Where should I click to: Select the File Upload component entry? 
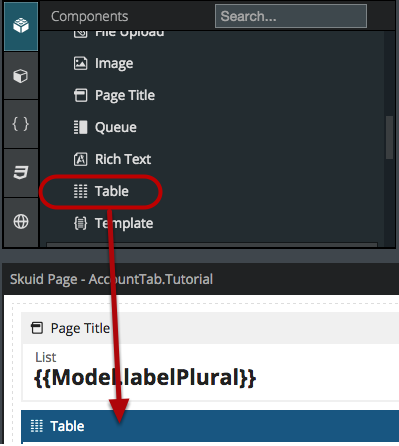click(119, 34)
